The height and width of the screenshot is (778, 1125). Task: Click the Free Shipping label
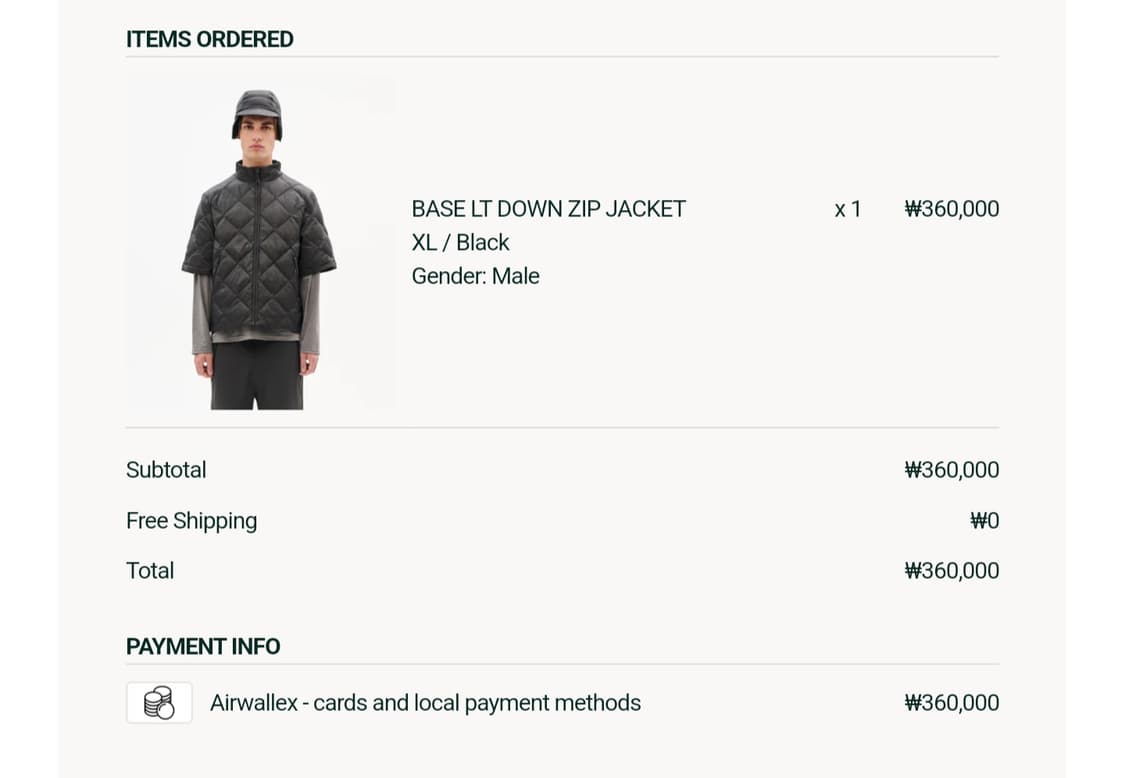191,521
